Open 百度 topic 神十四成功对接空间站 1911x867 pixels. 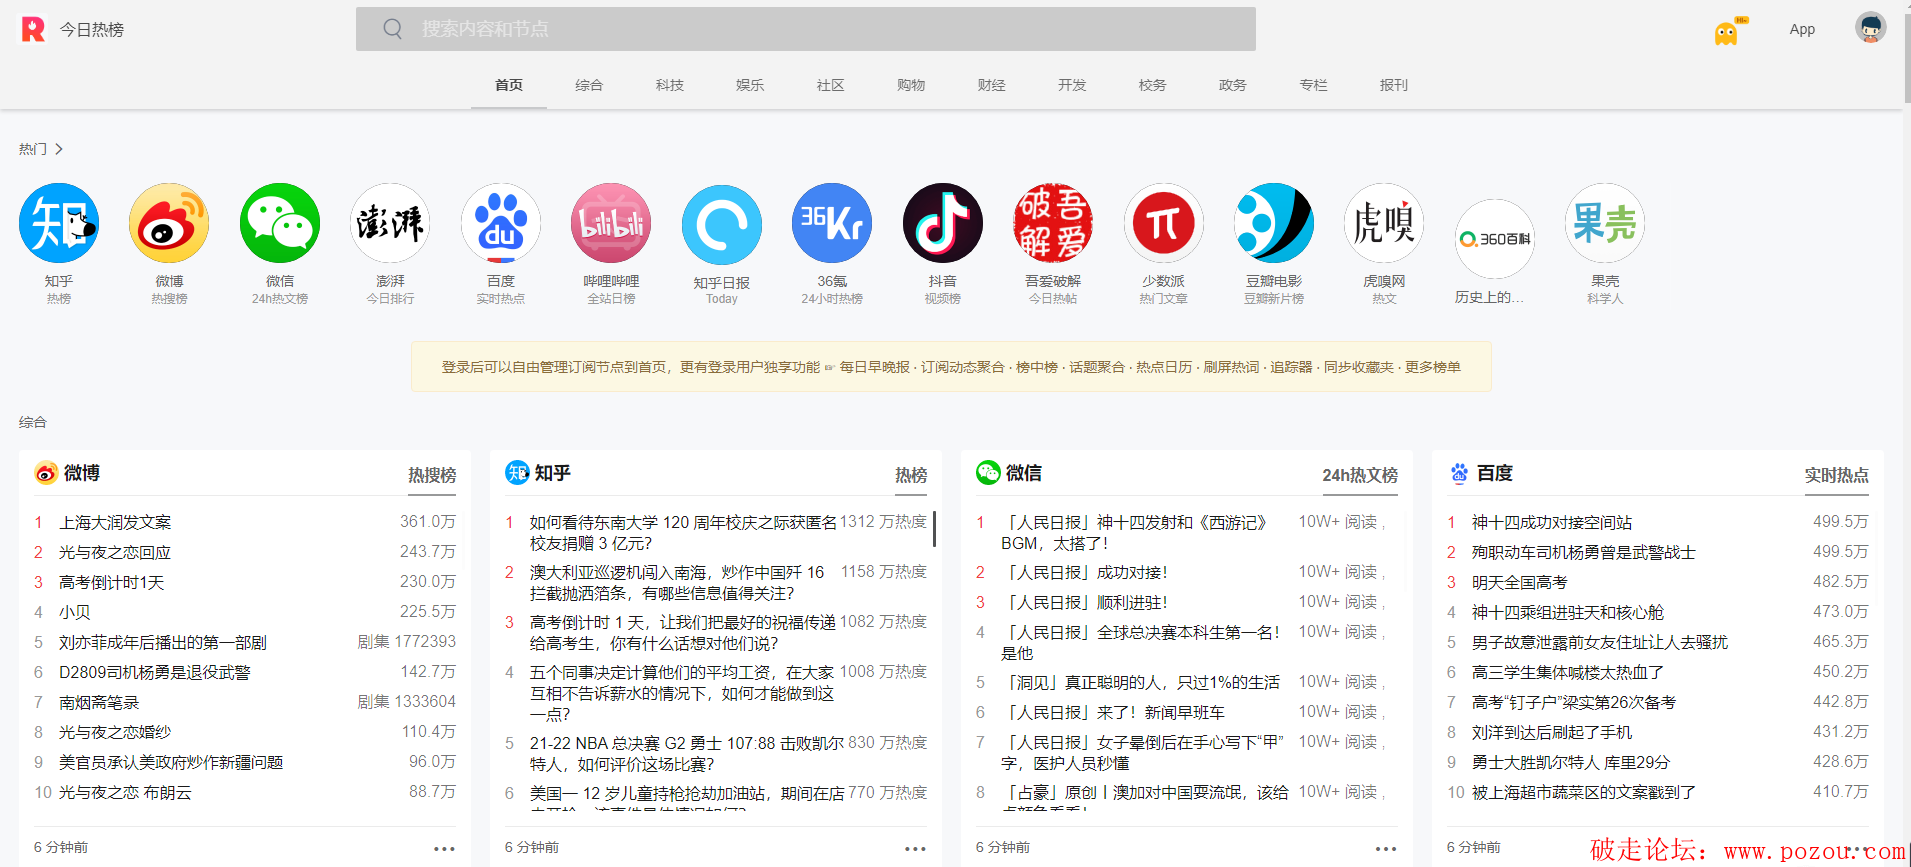tap(1552, 522)
